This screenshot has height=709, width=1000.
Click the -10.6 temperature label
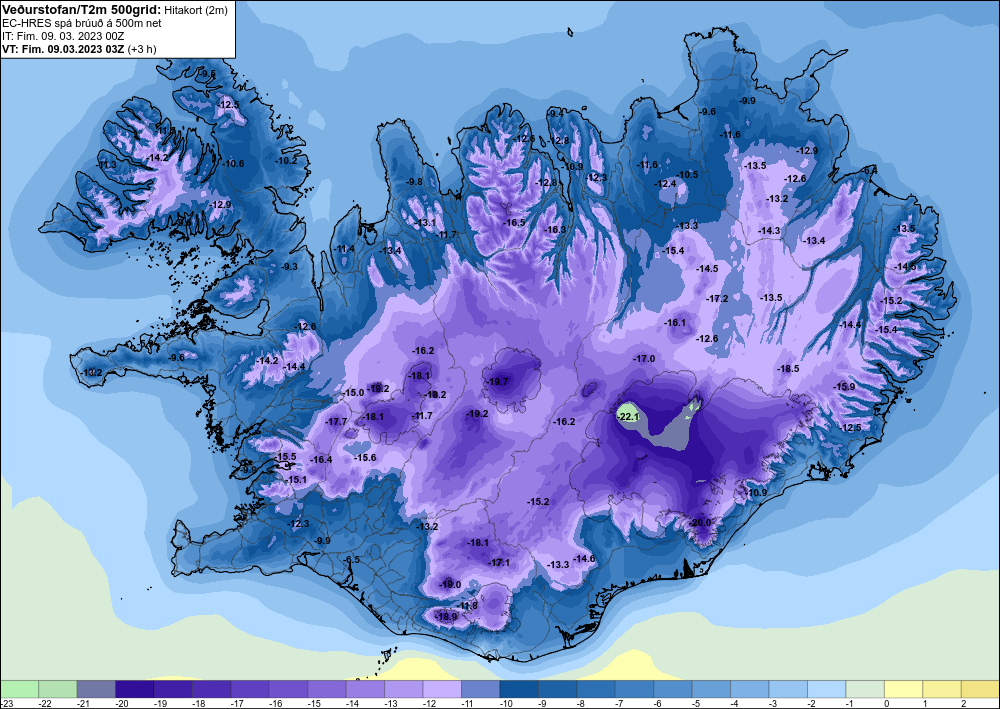[233, 164]
